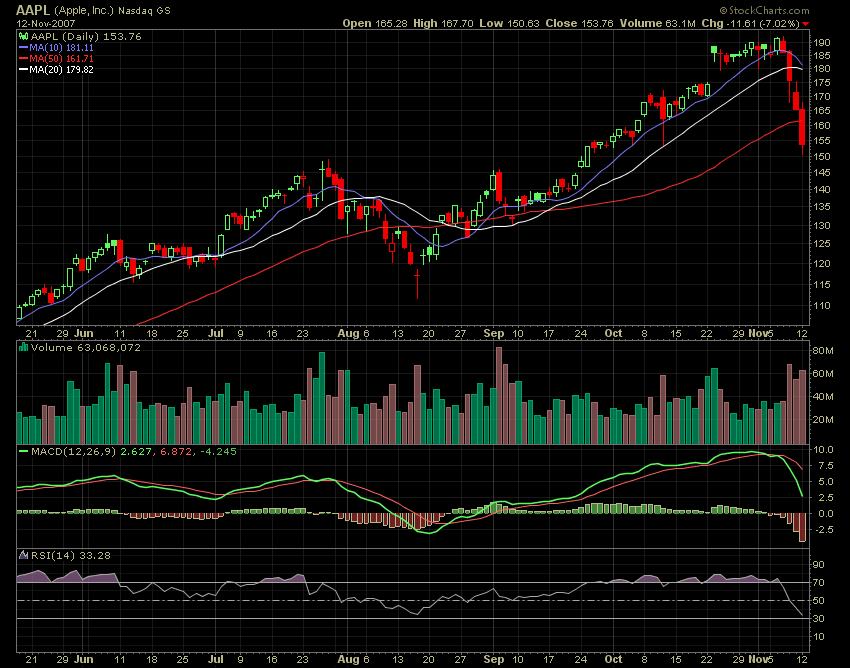
Task: Click the AAPL ticker symbol title
Action: [x=33, y=10]
